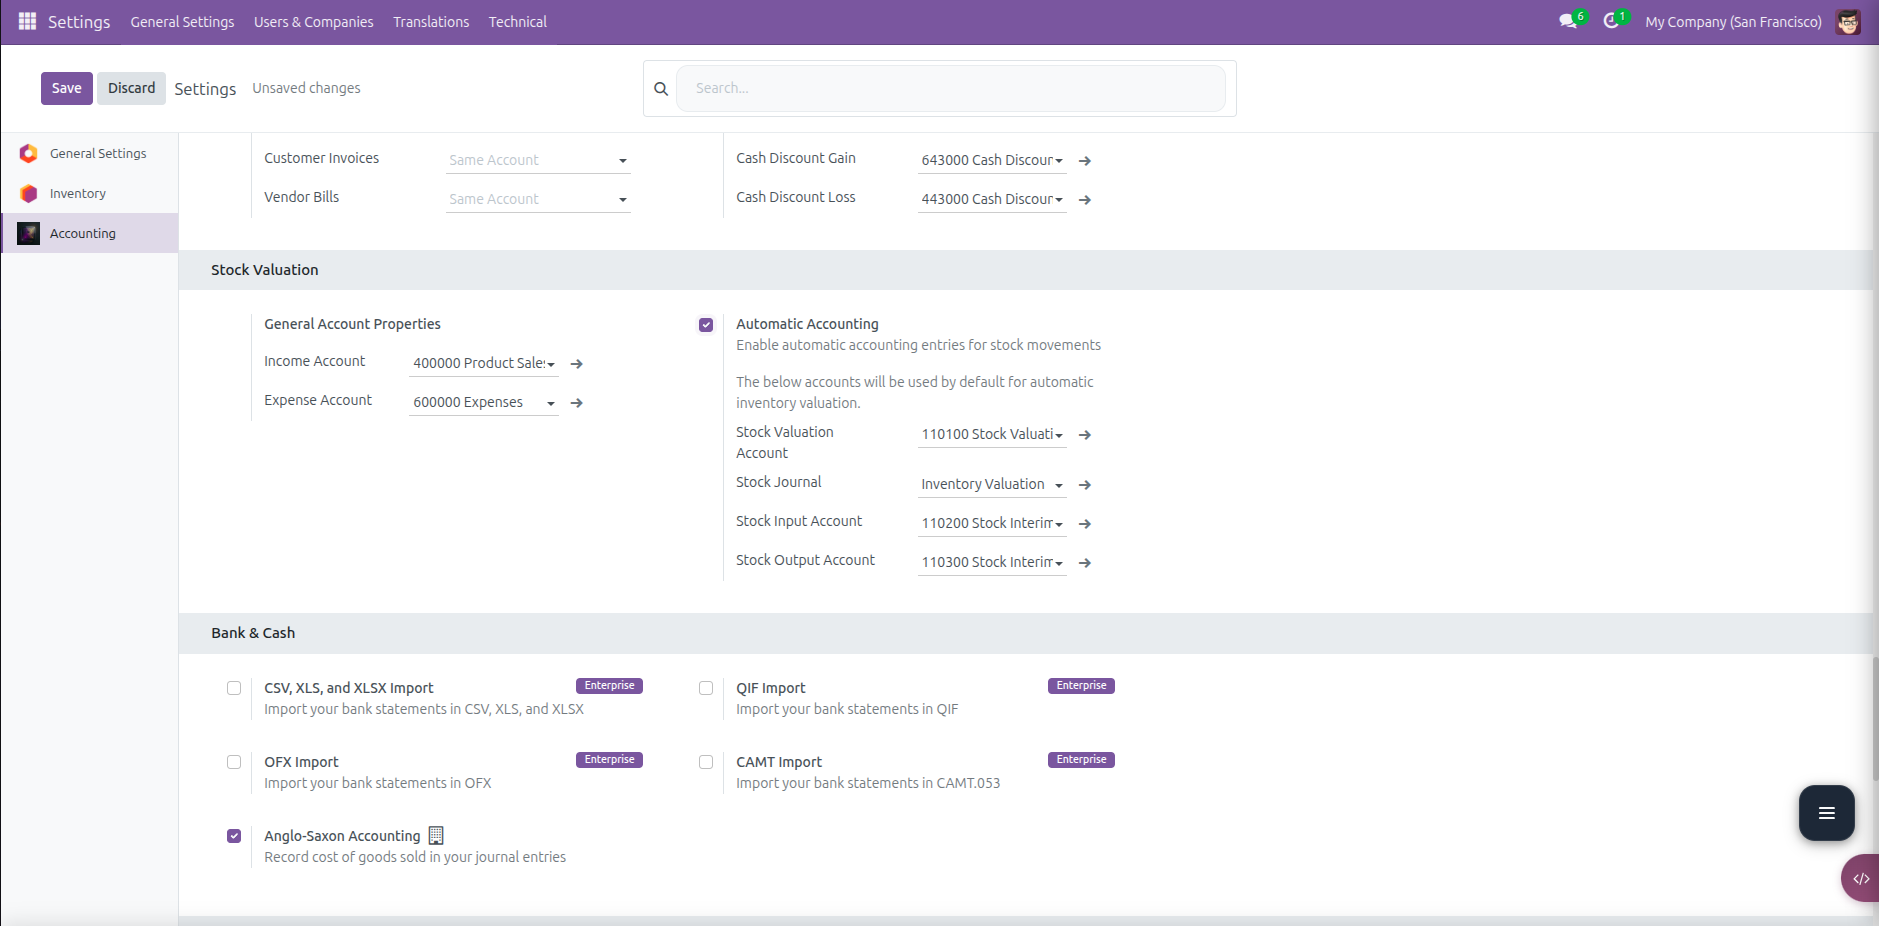The image size is (1879, 926).
Task: Enable the OFX Import checkbox
Action: point(234,762)
